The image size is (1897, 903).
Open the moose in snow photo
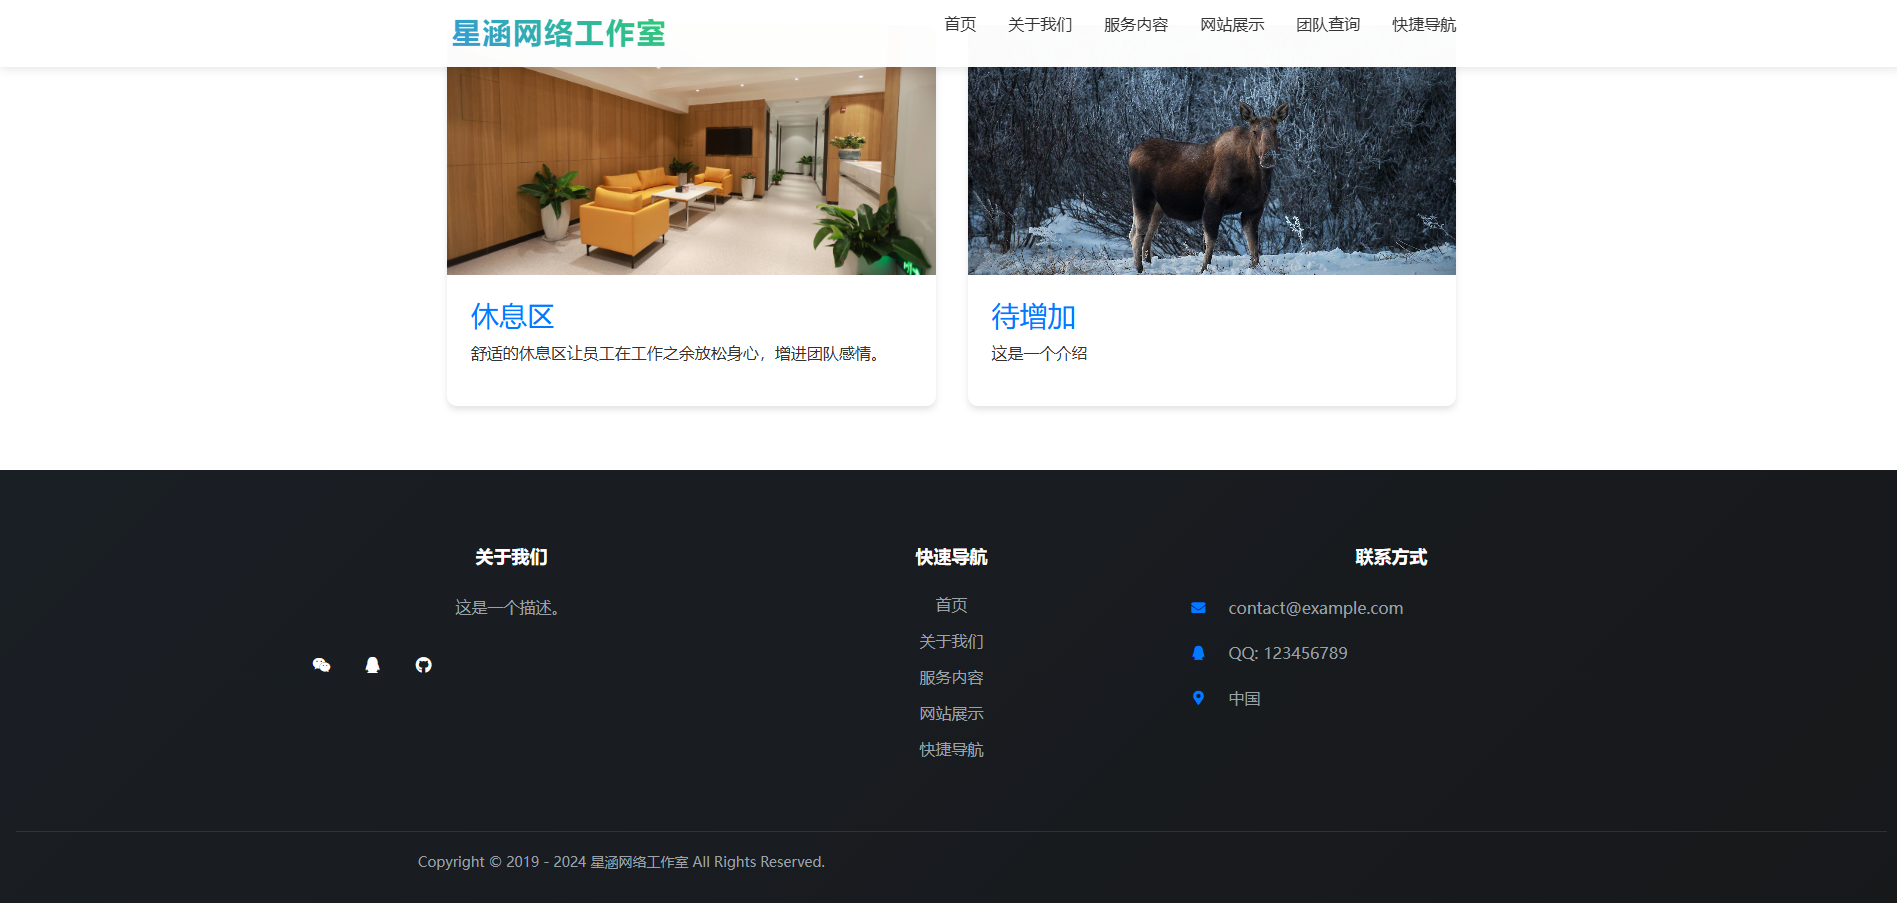(x=1211, y=170)
